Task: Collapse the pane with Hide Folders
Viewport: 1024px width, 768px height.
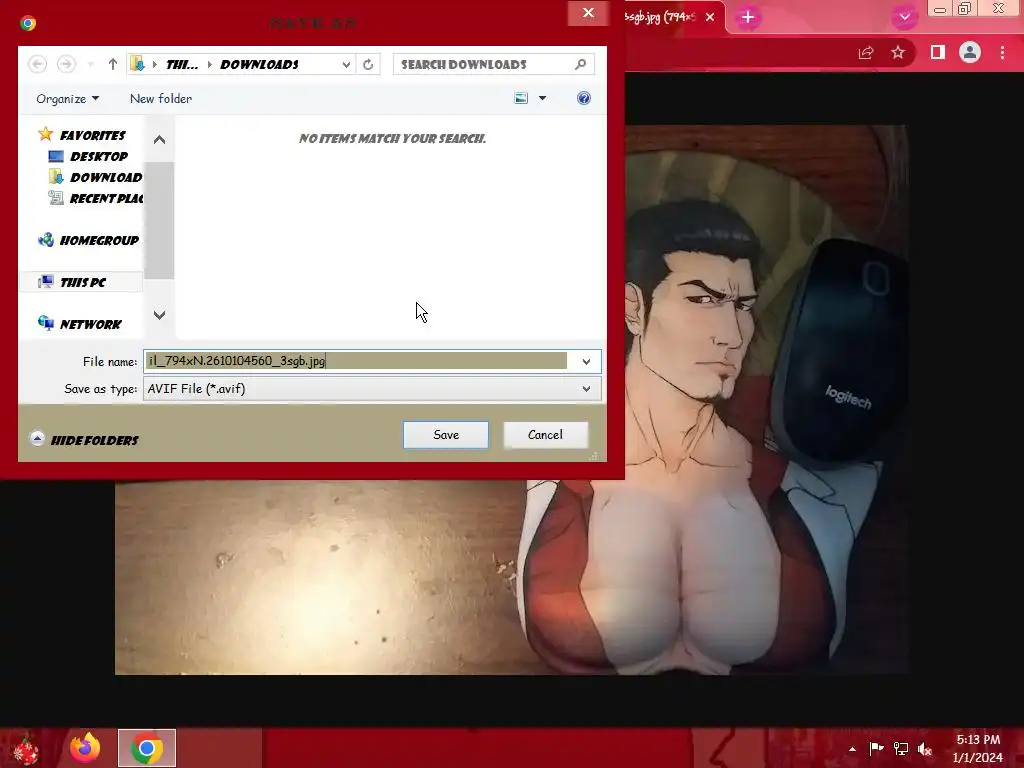Action: pos(84,440)
